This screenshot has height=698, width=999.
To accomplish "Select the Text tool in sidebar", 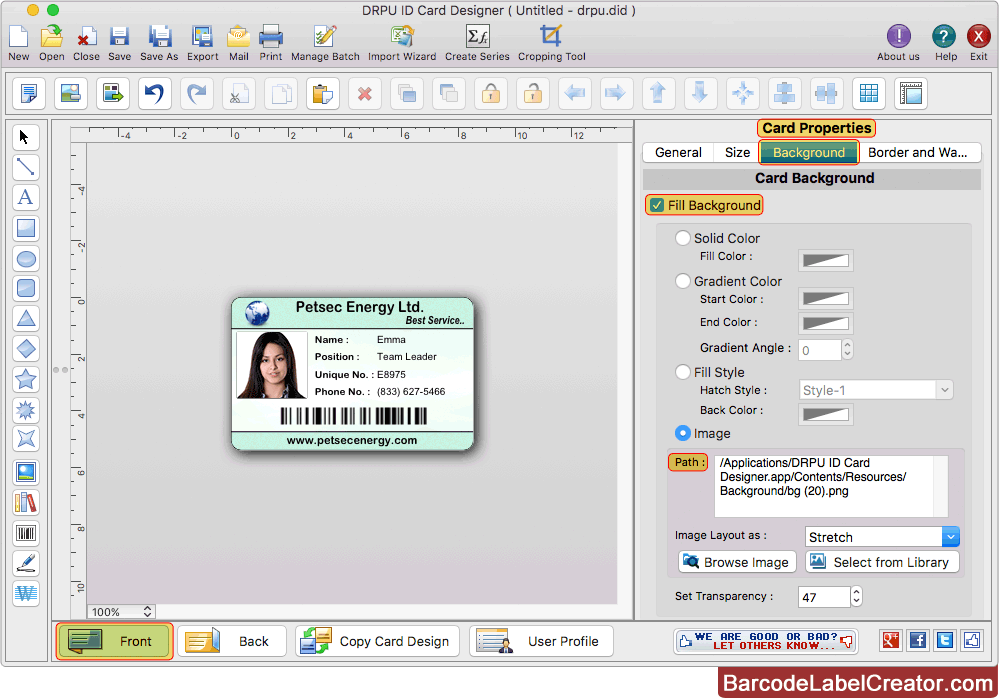I will pyautogui.click(x=26, y=198).
